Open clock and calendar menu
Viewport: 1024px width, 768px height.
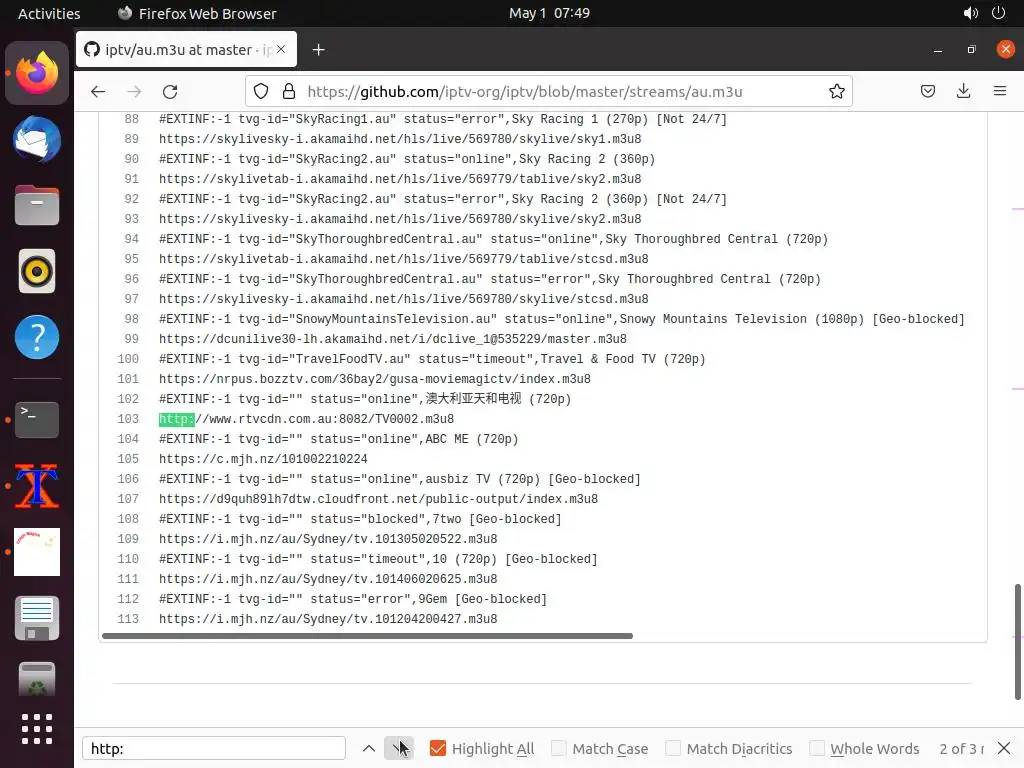[x=549, y=13]
